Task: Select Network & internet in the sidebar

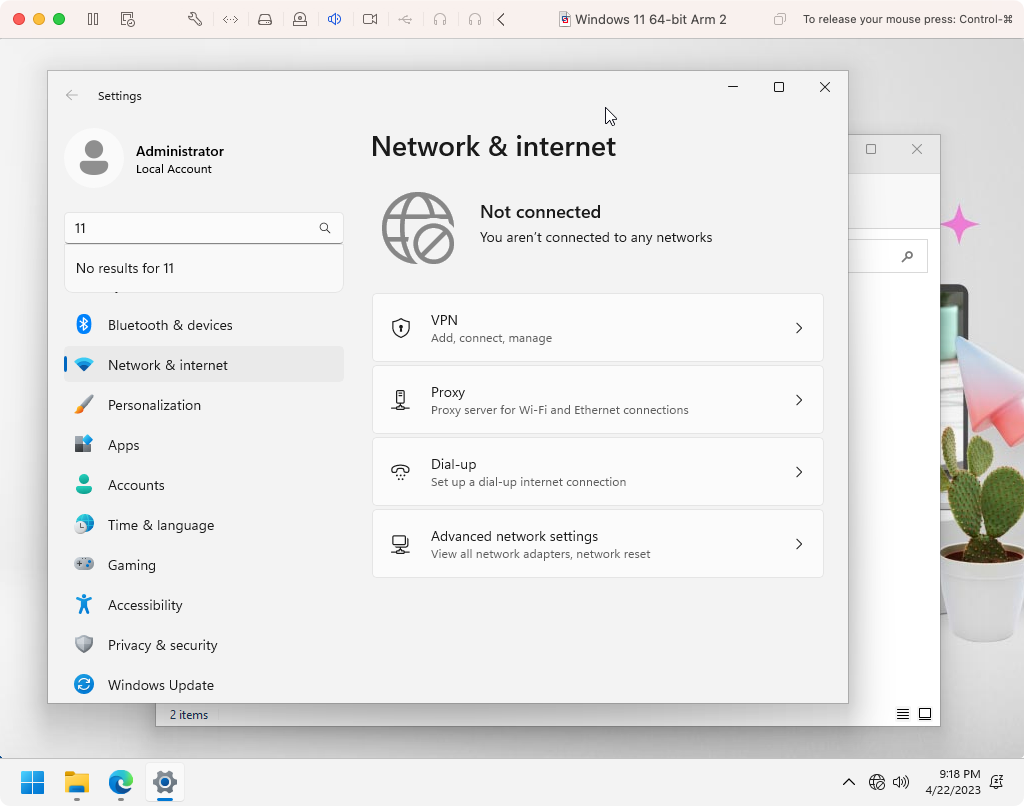Action: (204, 364)
